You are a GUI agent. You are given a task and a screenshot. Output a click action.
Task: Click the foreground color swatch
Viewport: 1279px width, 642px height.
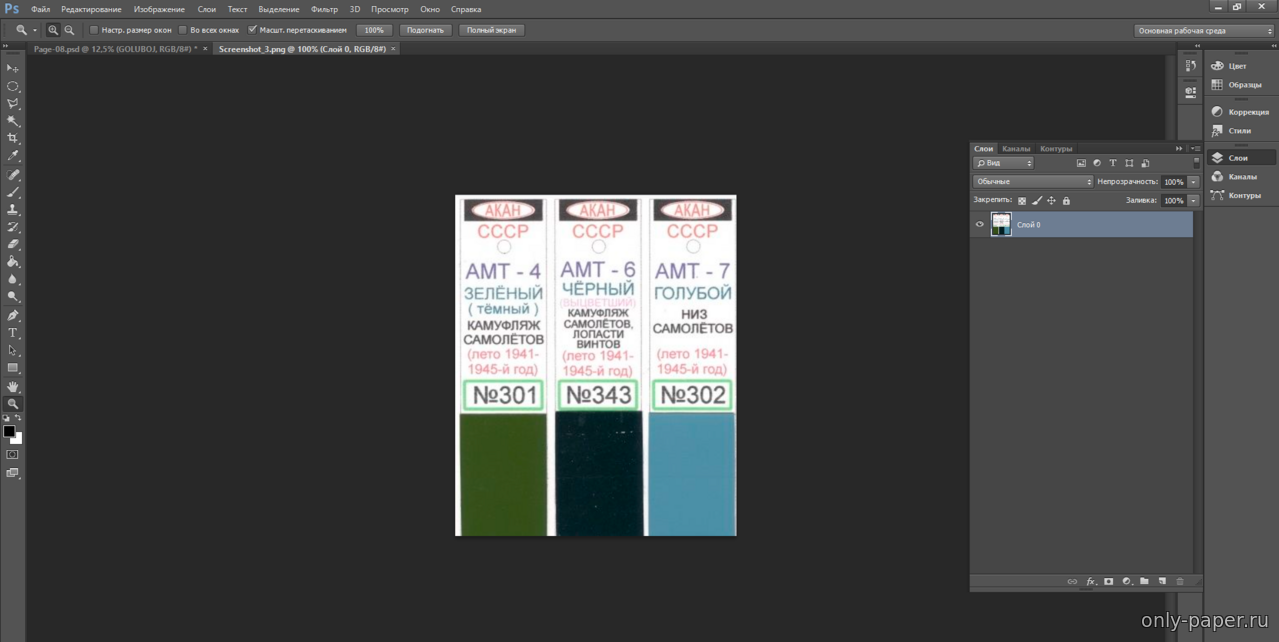(x=9, y=431)
